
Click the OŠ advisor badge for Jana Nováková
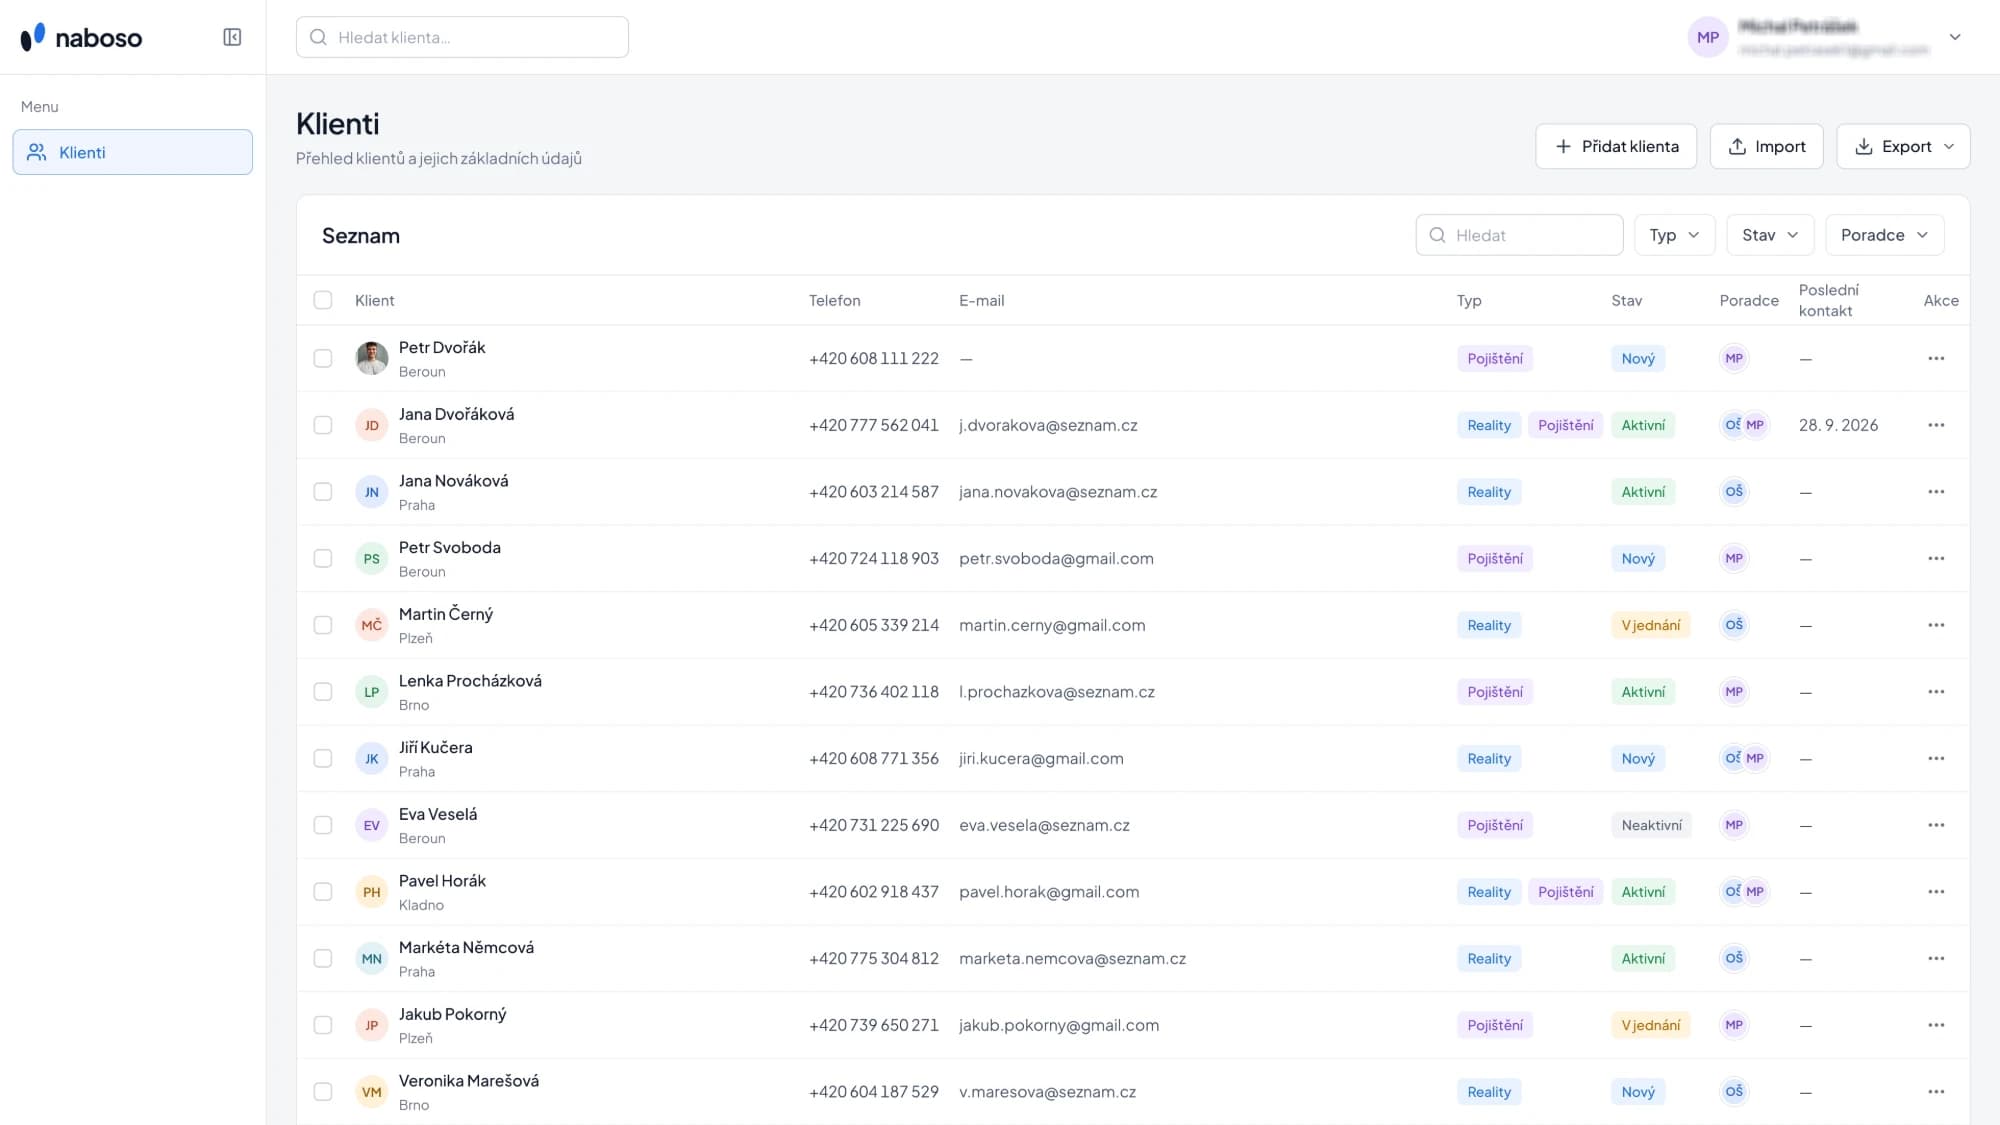1734,492
